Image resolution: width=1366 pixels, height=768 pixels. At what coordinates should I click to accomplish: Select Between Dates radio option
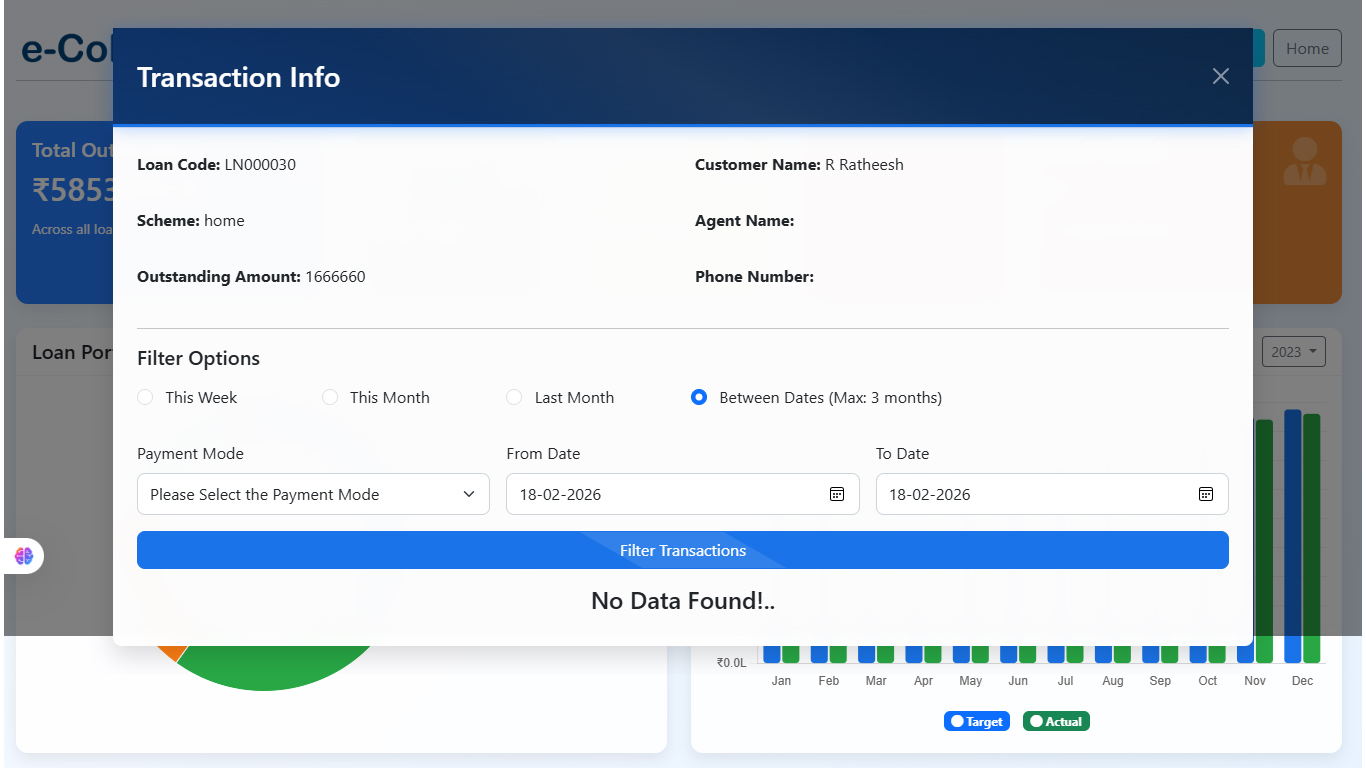[699, 397]
